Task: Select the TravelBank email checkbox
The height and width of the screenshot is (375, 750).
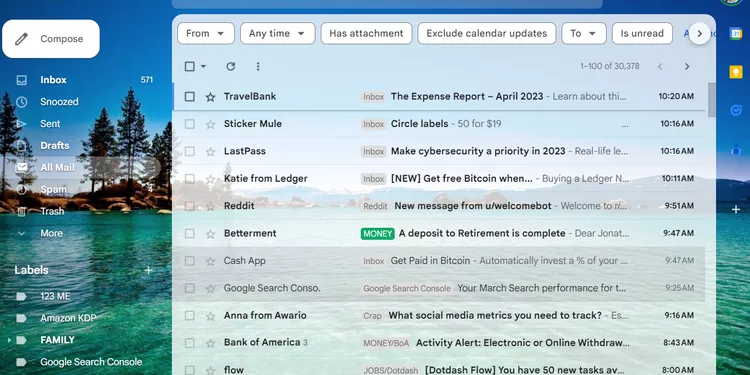Action: [189, 97]
